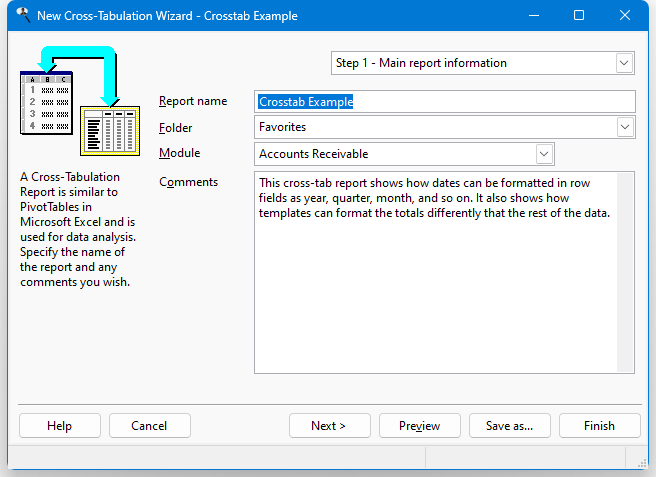This screenshot has width=656, height=477.
Task: Click the Report name text field
Action: (445, 102)
